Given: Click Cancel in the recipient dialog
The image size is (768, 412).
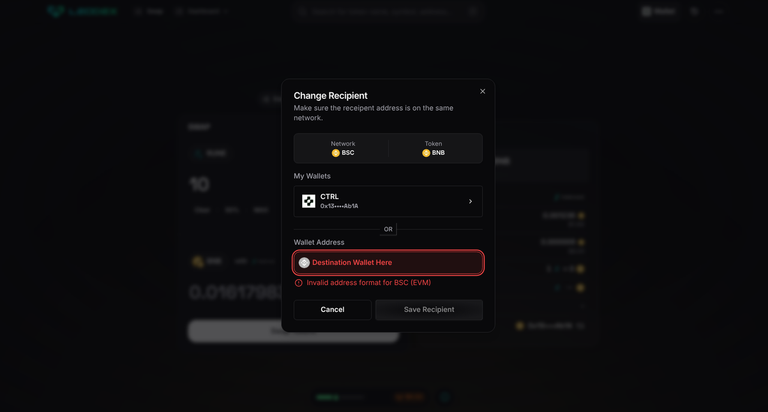Looking at the screenshot, I should click(x=332, y=310).
